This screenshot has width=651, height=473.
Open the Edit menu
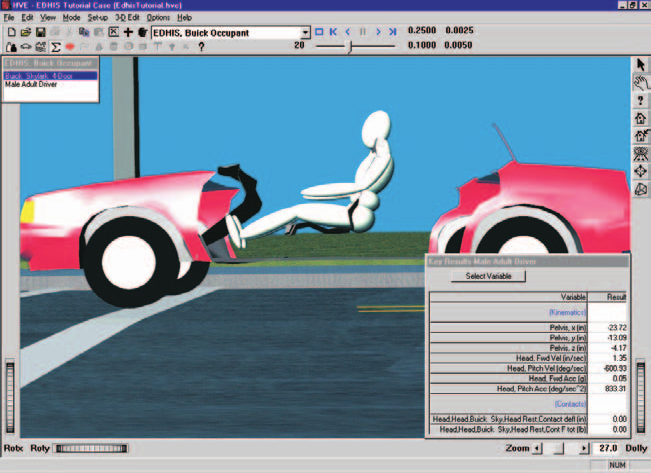27,17
